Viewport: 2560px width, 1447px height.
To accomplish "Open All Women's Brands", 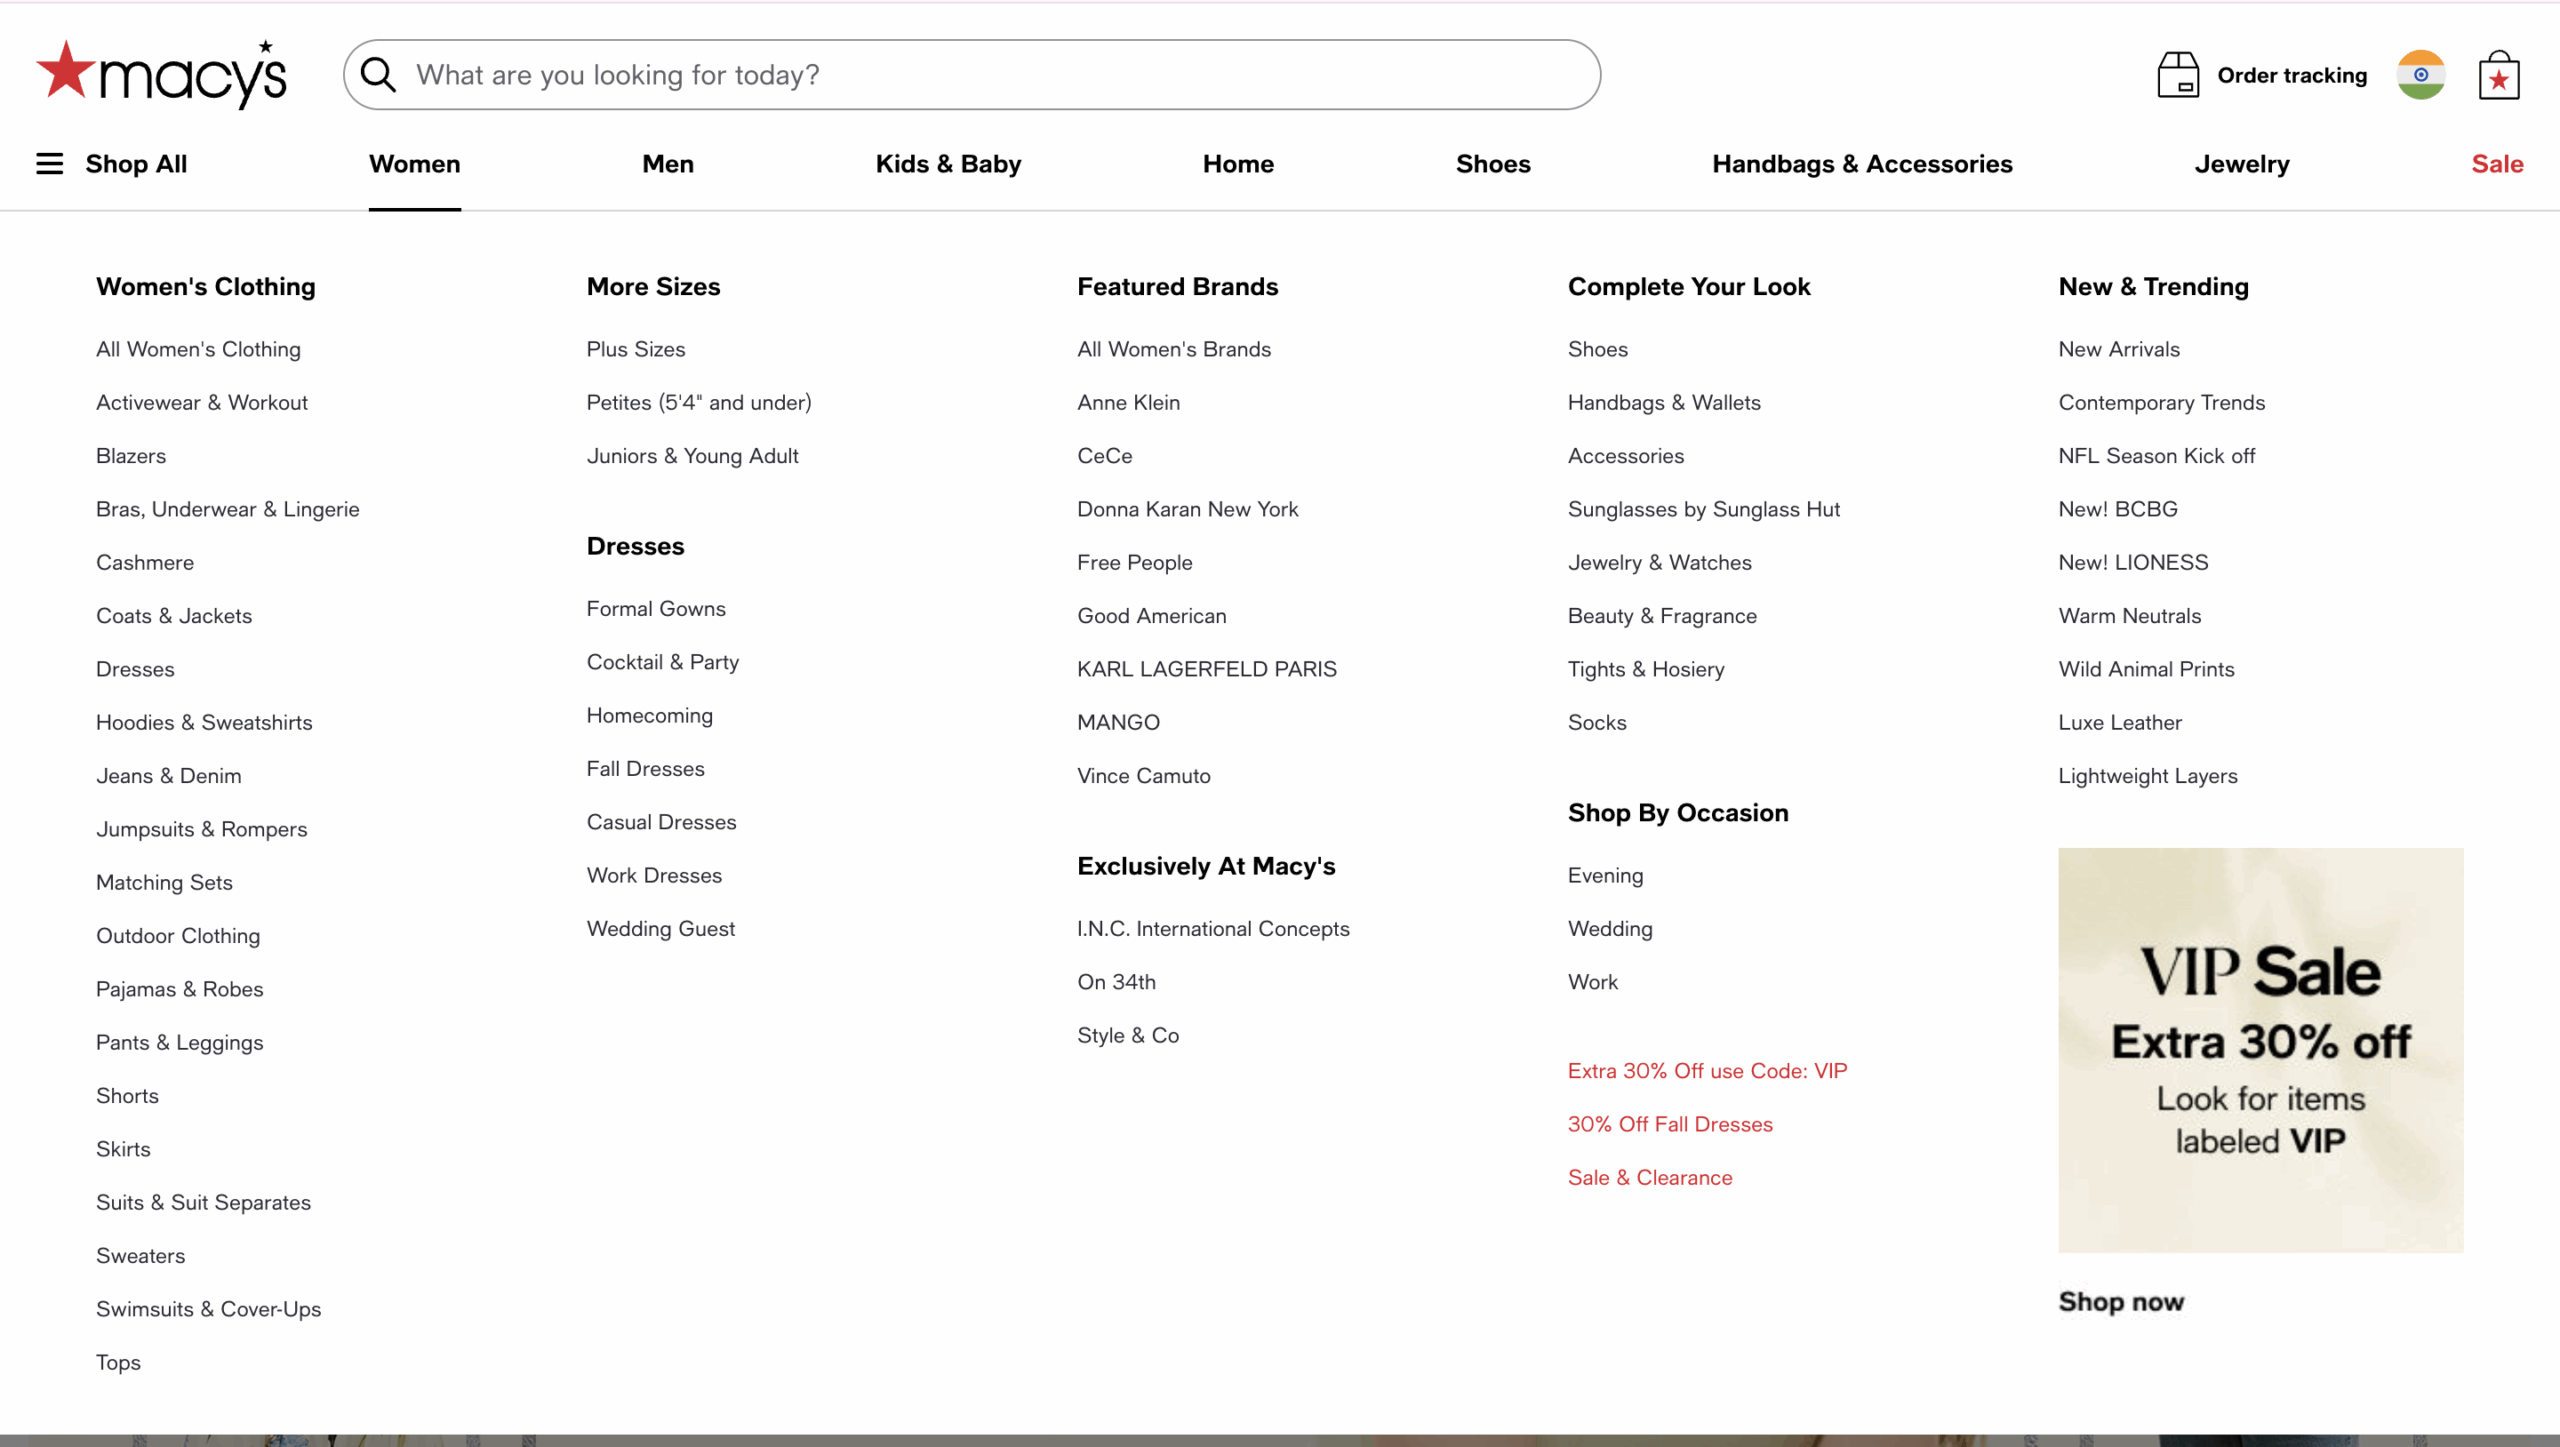I will [x=1174, y=349].
